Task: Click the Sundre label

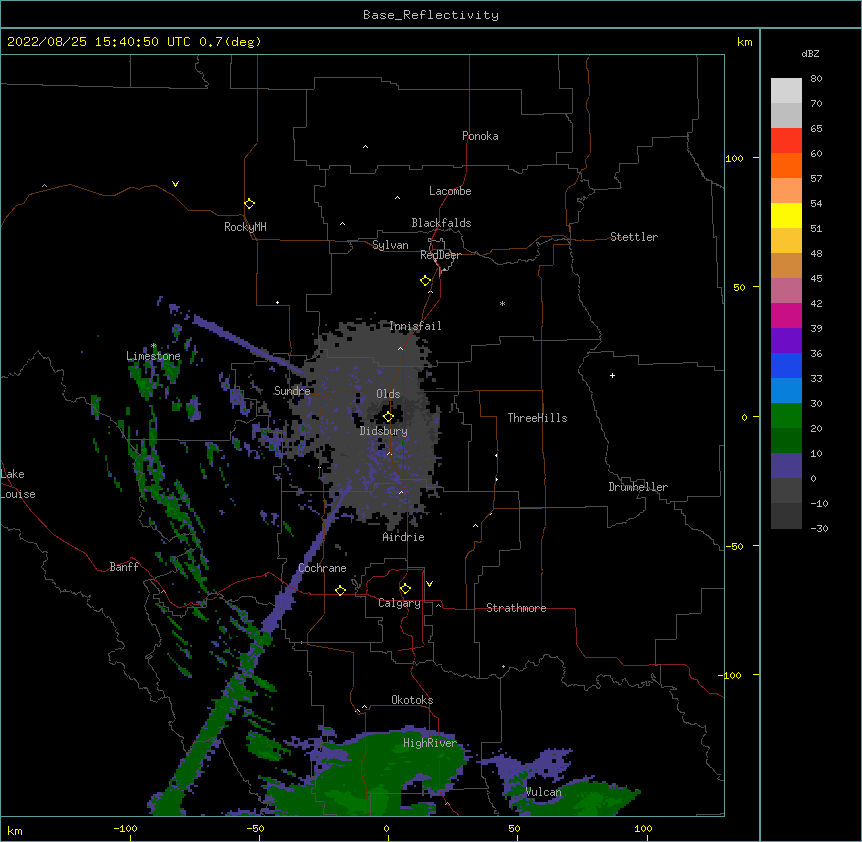Action: coord(292,391)
